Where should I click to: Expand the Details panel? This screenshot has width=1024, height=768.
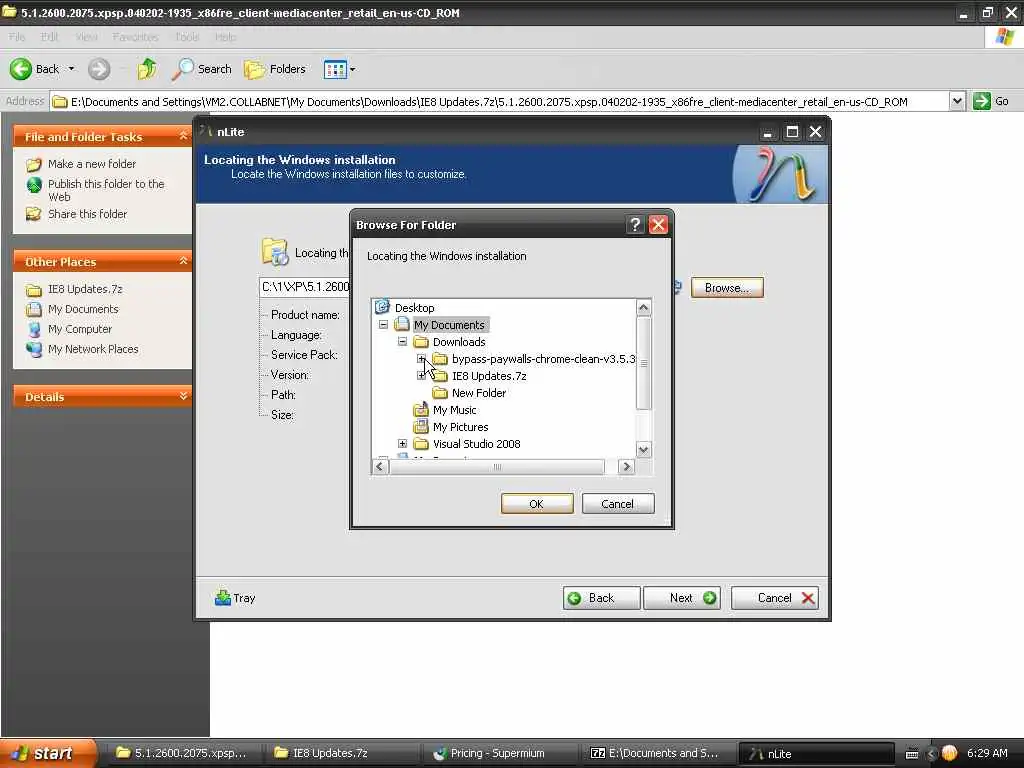tap(184, 396)
